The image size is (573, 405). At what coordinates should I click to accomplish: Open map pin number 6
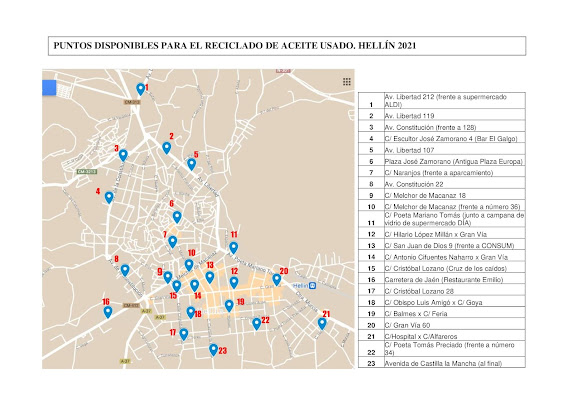click(177, 217)
